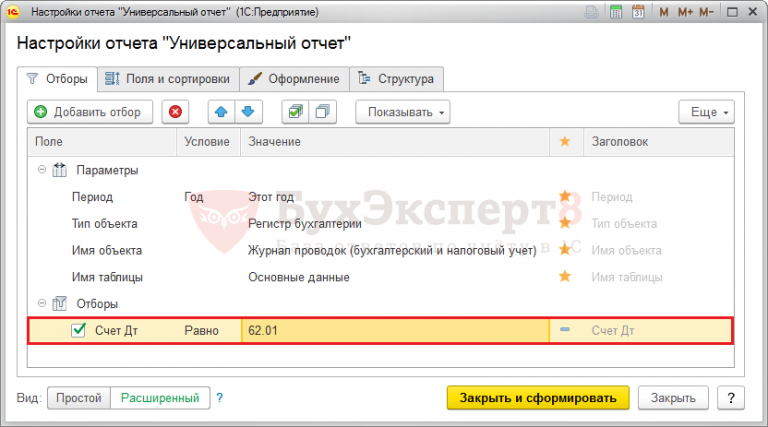Click the Заголовок column header
Screen dimensions: 768x427
659,142
